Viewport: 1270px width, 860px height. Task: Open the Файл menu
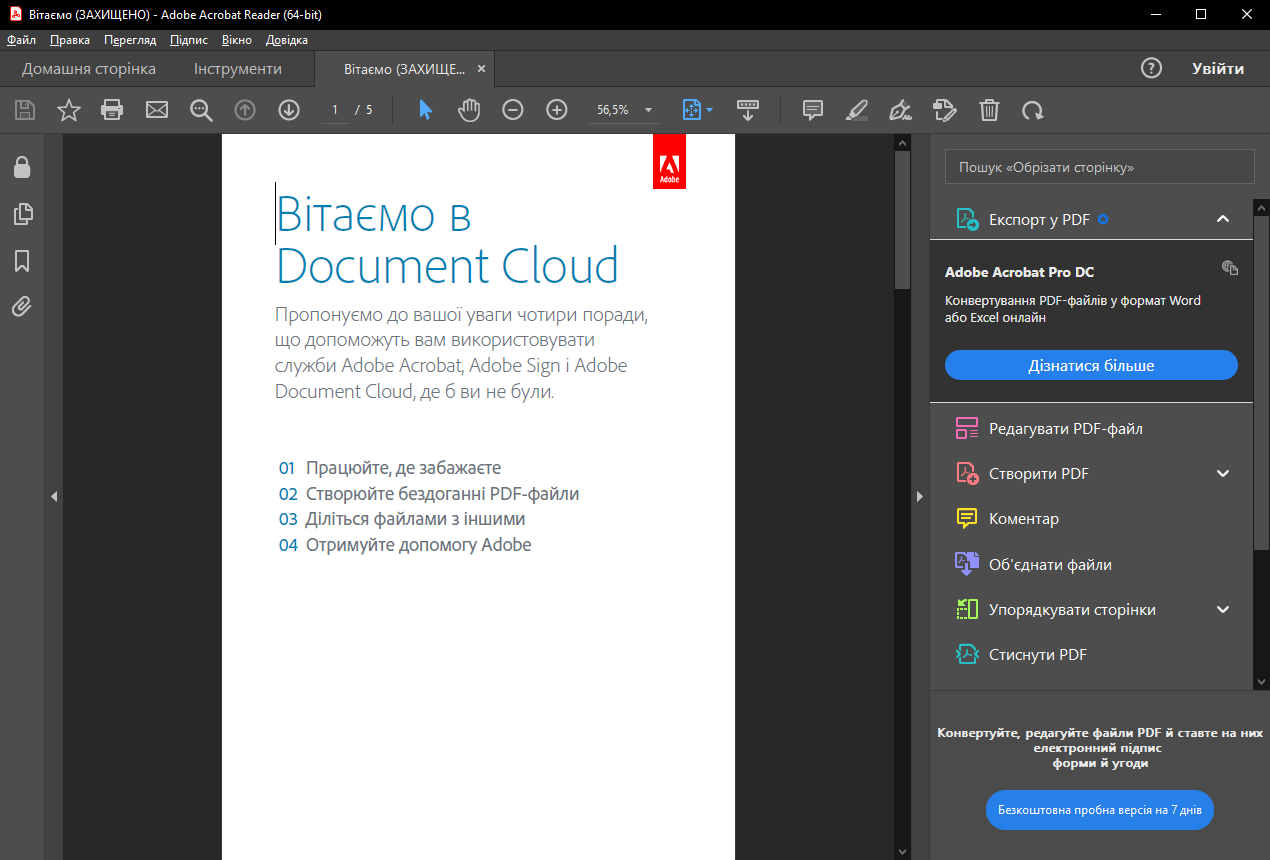tap(21, 40)
